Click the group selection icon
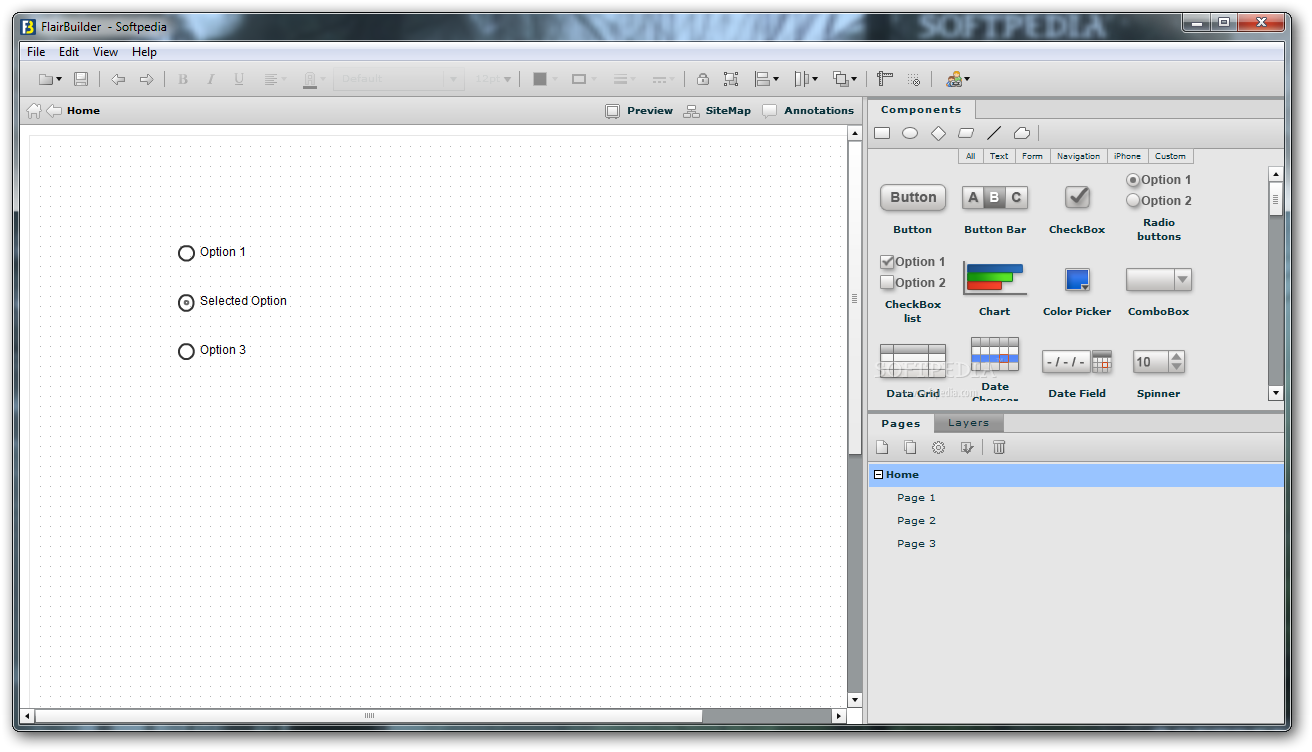 [731, 79]
